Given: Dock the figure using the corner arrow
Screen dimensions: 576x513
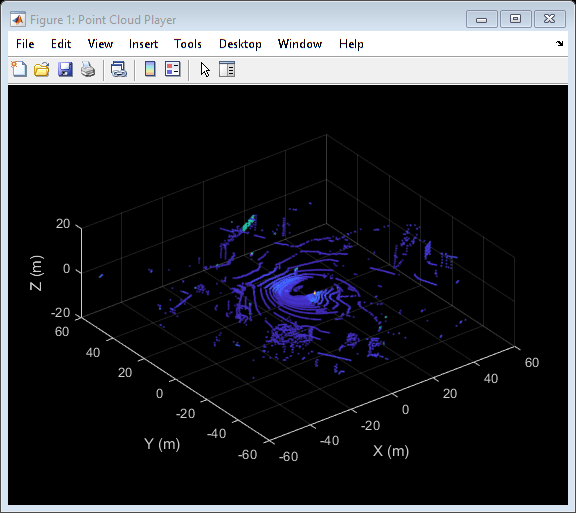Looking at the screenshot, I should click(559, 44).
